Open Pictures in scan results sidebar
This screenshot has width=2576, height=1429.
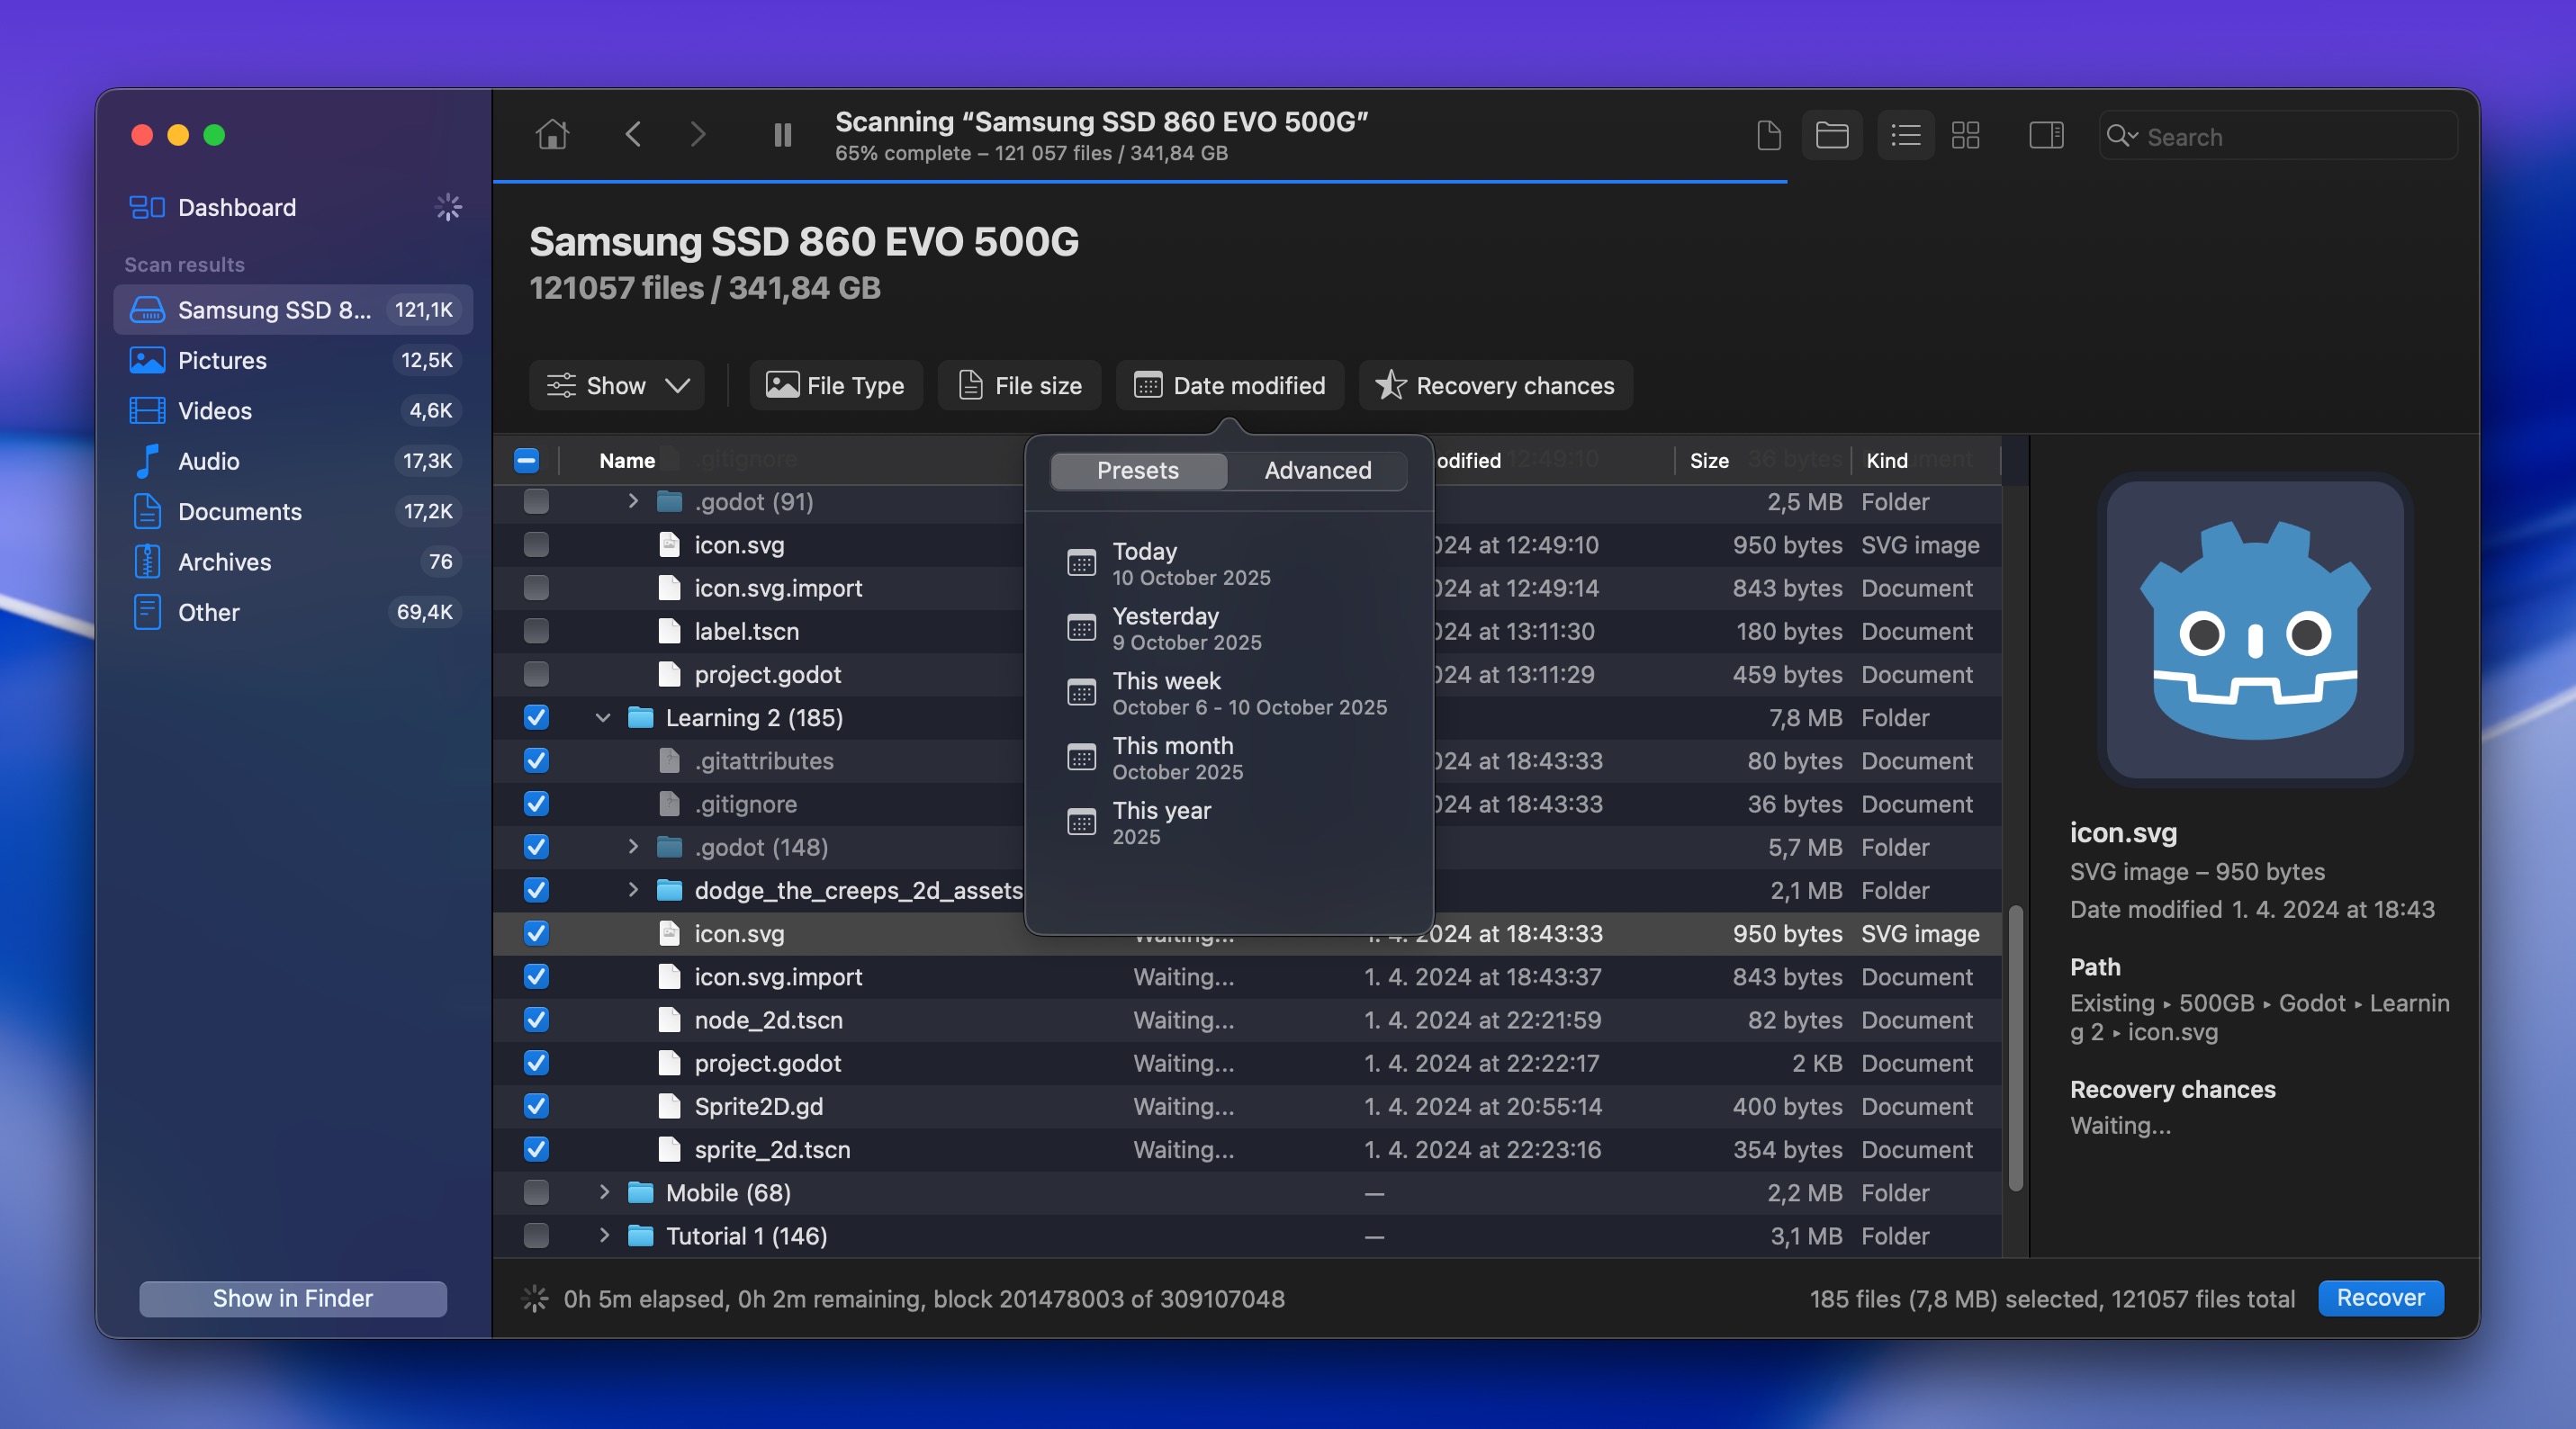(222, 360)
